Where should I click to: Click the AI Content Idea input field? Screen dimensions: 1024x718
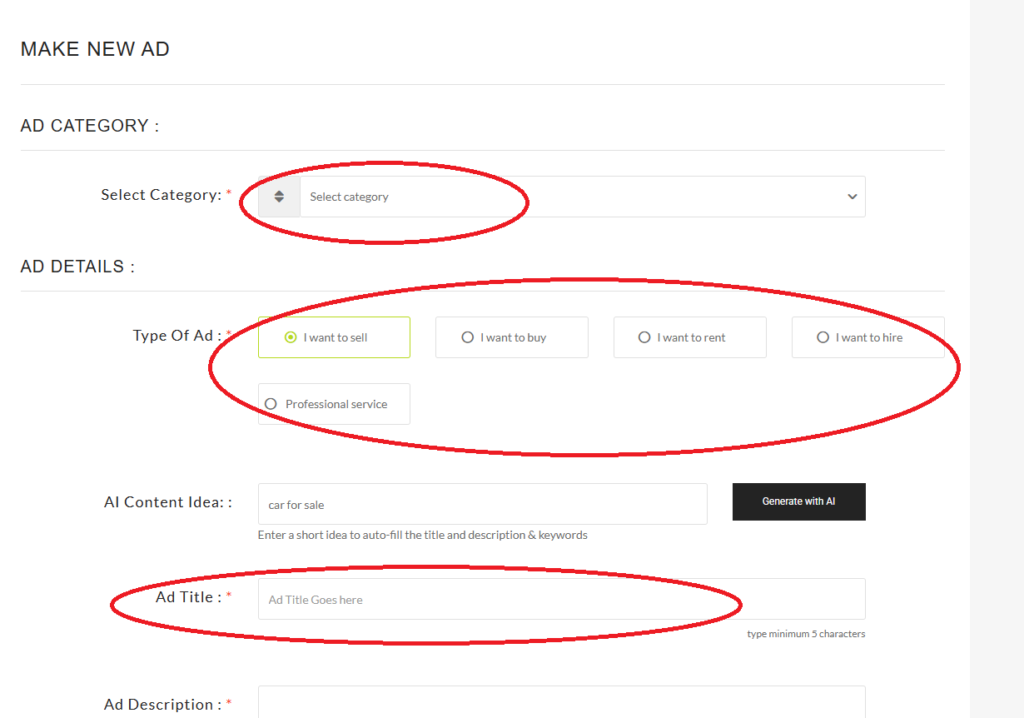pyautogui.click(x=483, y=504)
